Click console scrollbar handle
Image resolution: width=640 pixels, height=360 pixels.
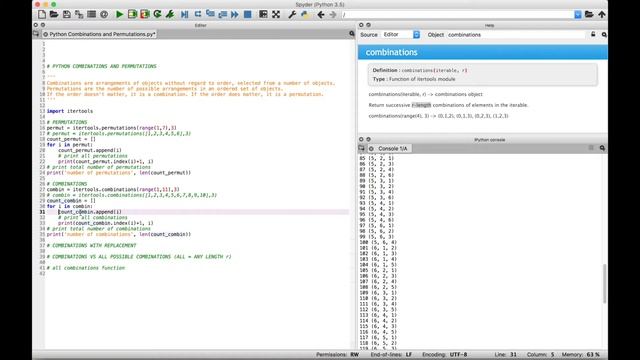coord(604,284)
